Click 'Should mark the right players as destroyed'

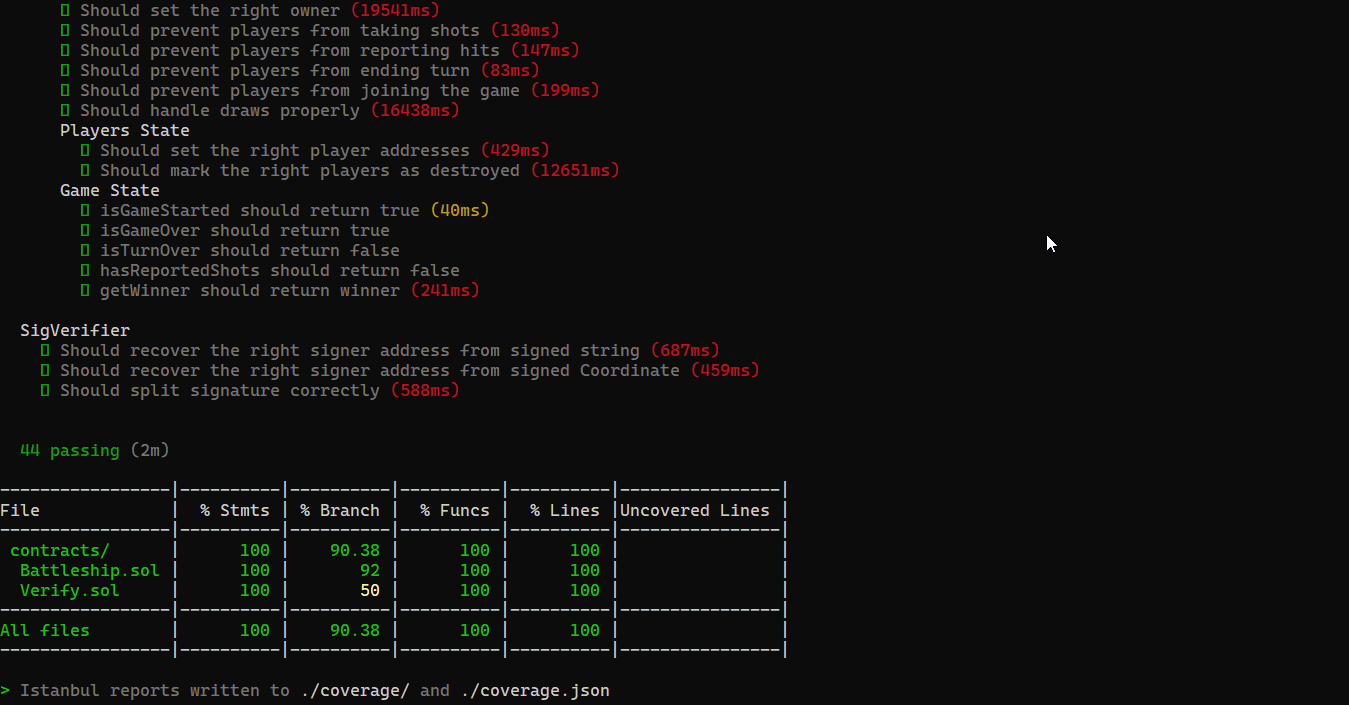coord(310,170)
